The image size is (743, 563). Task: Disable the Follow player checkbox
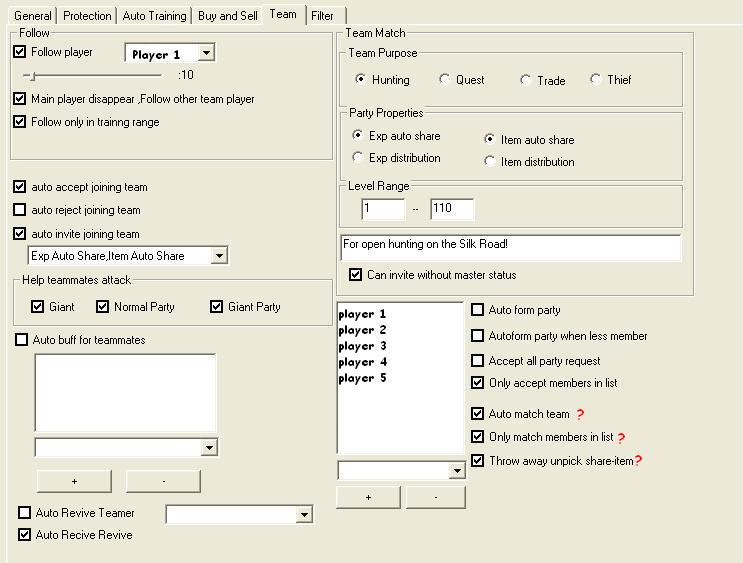pos(20,52)
